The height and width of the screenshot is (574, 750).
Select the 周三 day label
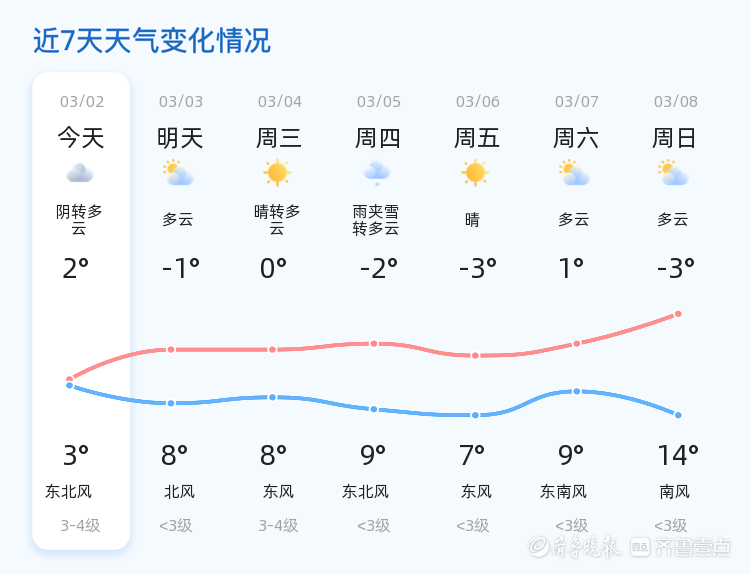click(x=279, y=138)
